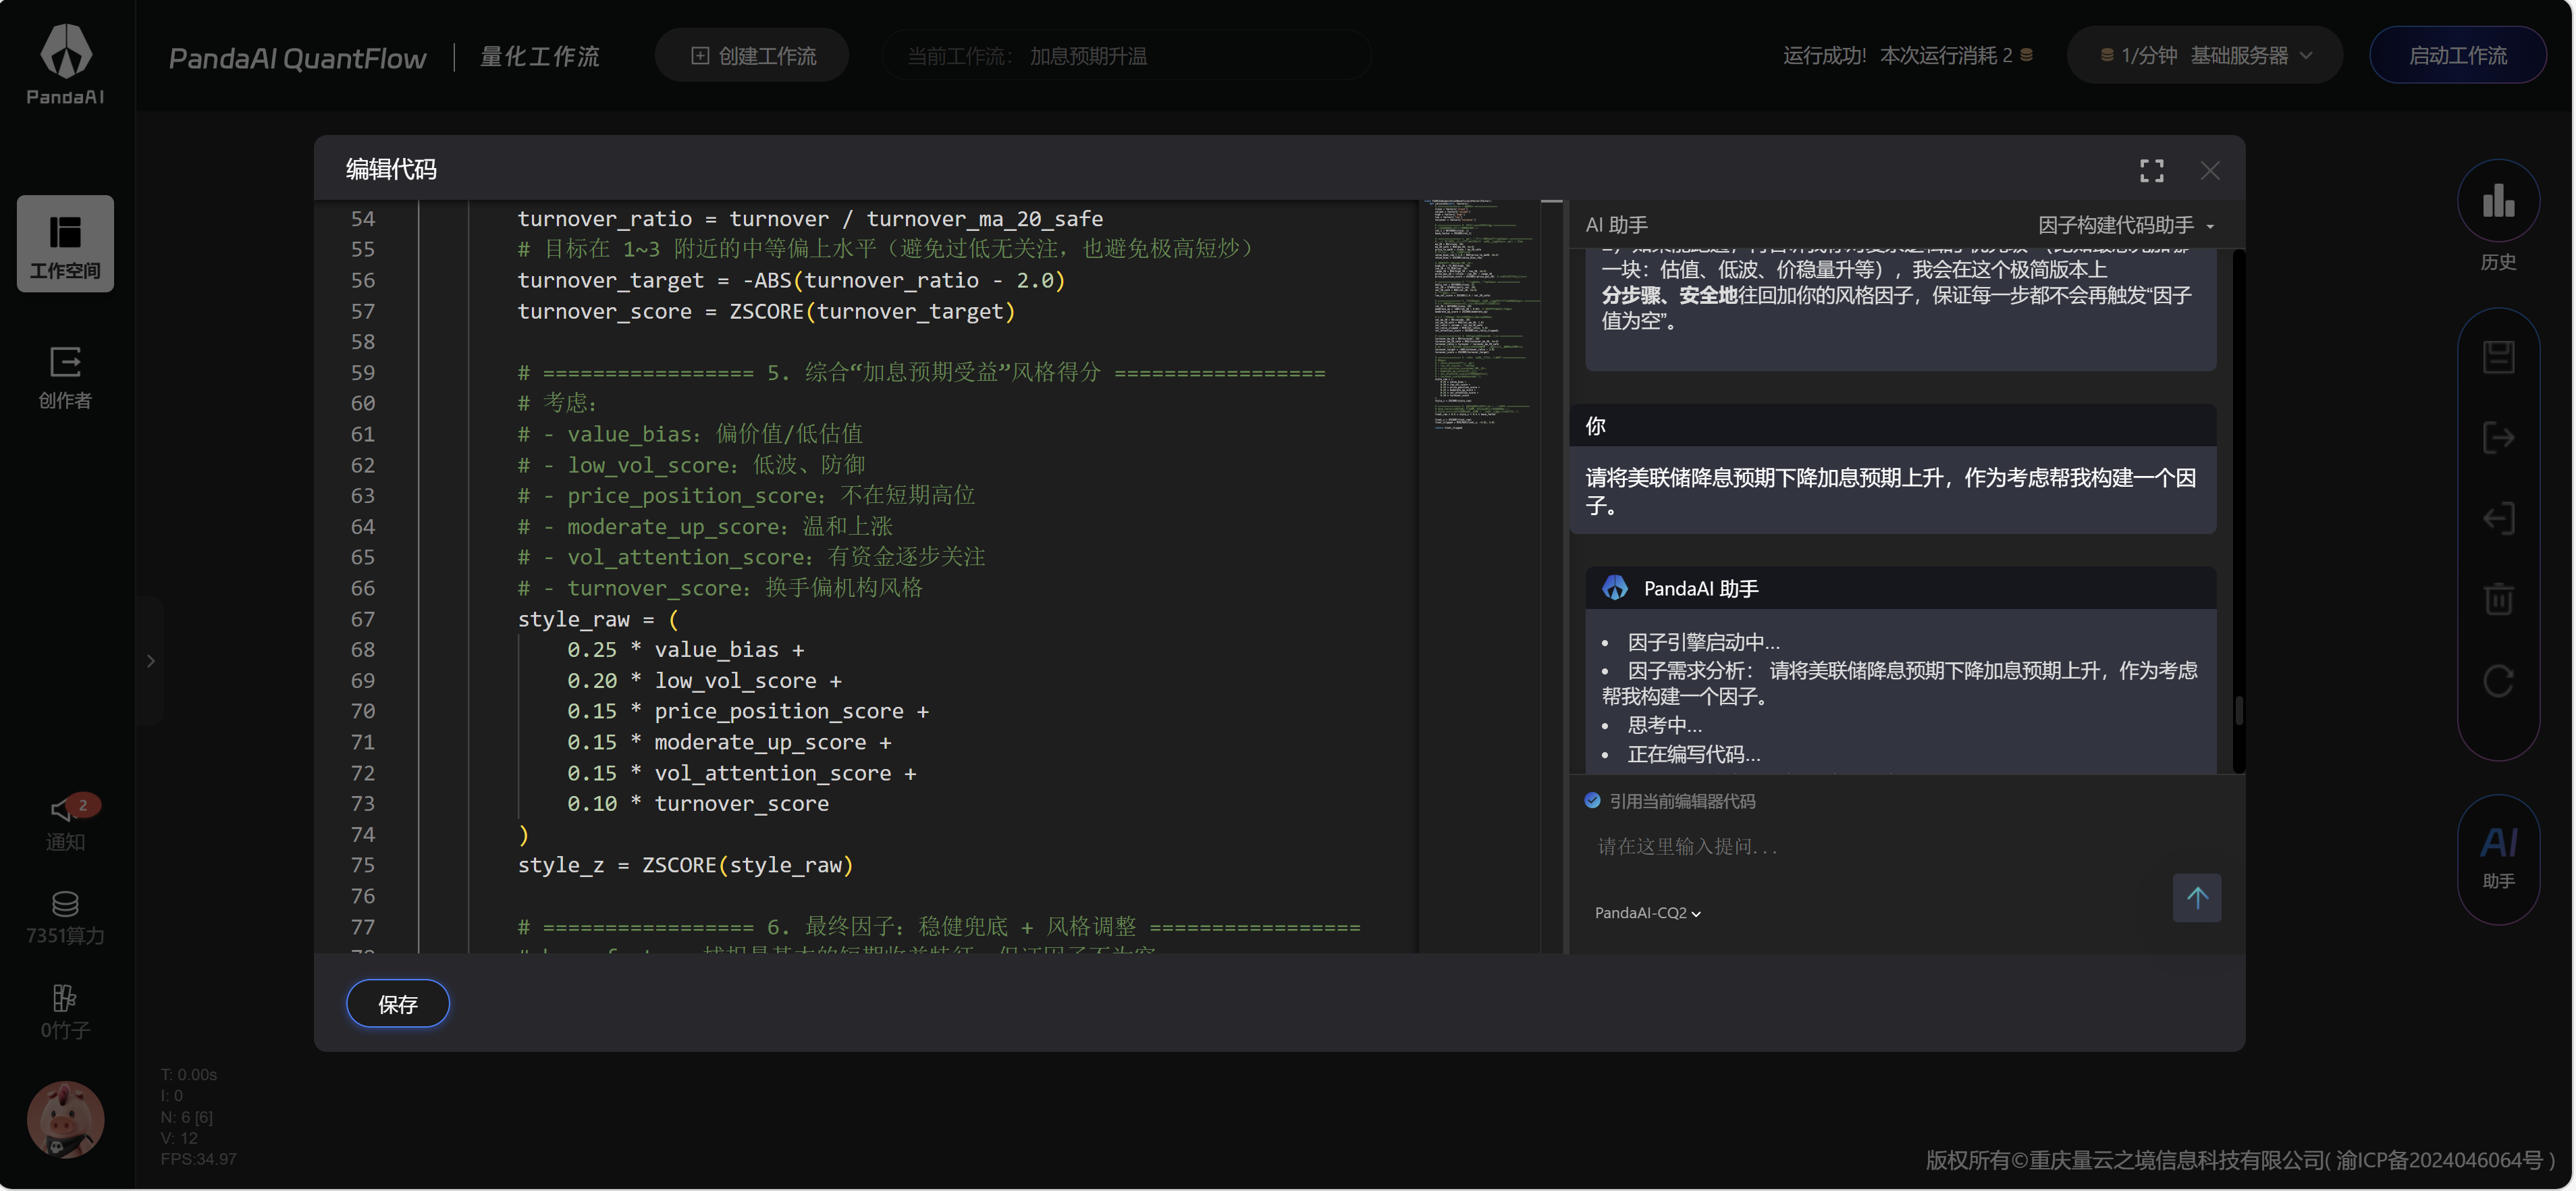Click the style_raw = ( line
The width and height of the screenshot is (2576, 1191).
click(x=598, y=619)
